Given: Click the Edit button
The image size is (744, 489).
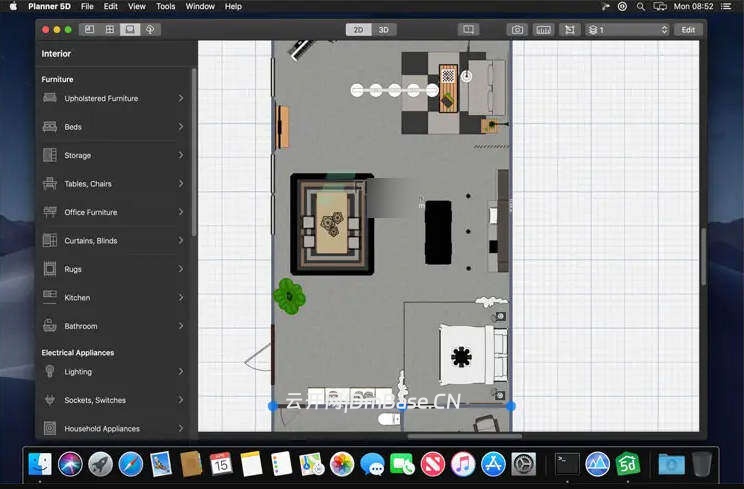Looking at the screenshot, I should (688, 30).
